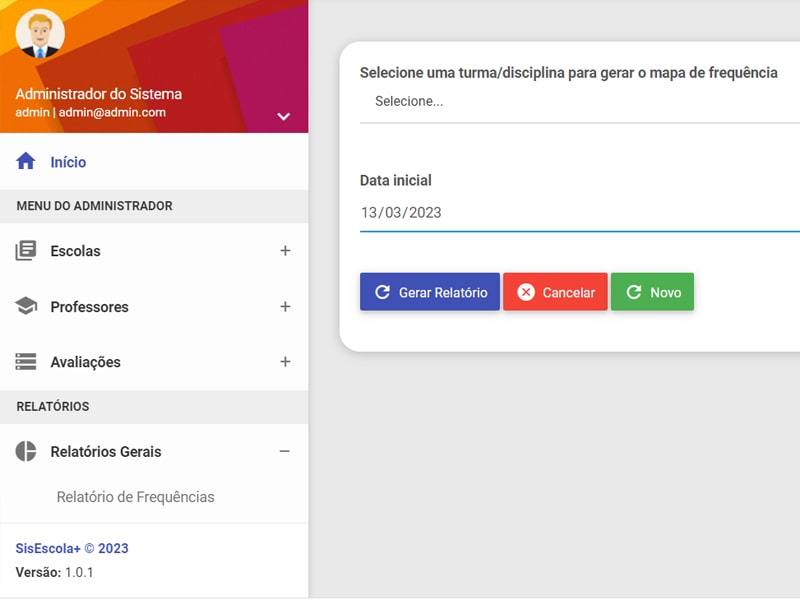
Task: Collapse Relatórios Gerais with minus sign
Action: pos(285,452)
